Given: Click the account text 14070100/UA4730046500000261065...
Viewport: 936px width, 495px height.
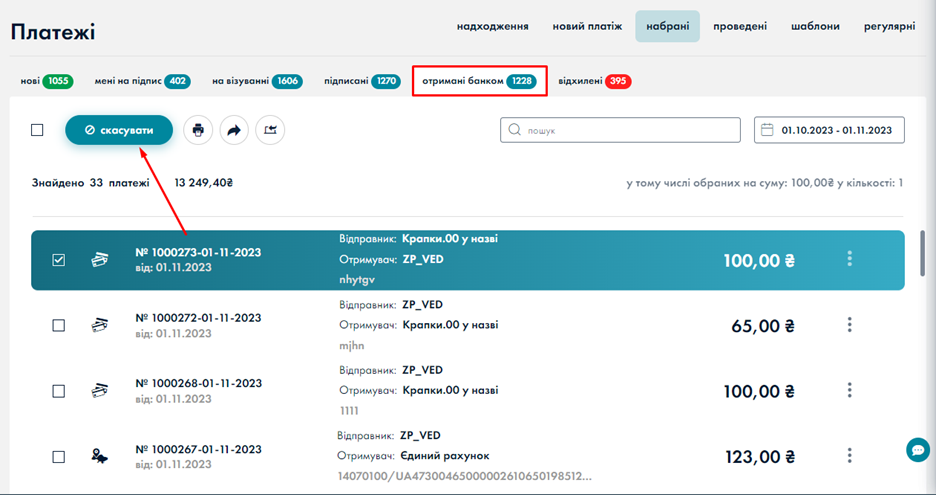Looking at the screenshot, I should pos(466,477).
